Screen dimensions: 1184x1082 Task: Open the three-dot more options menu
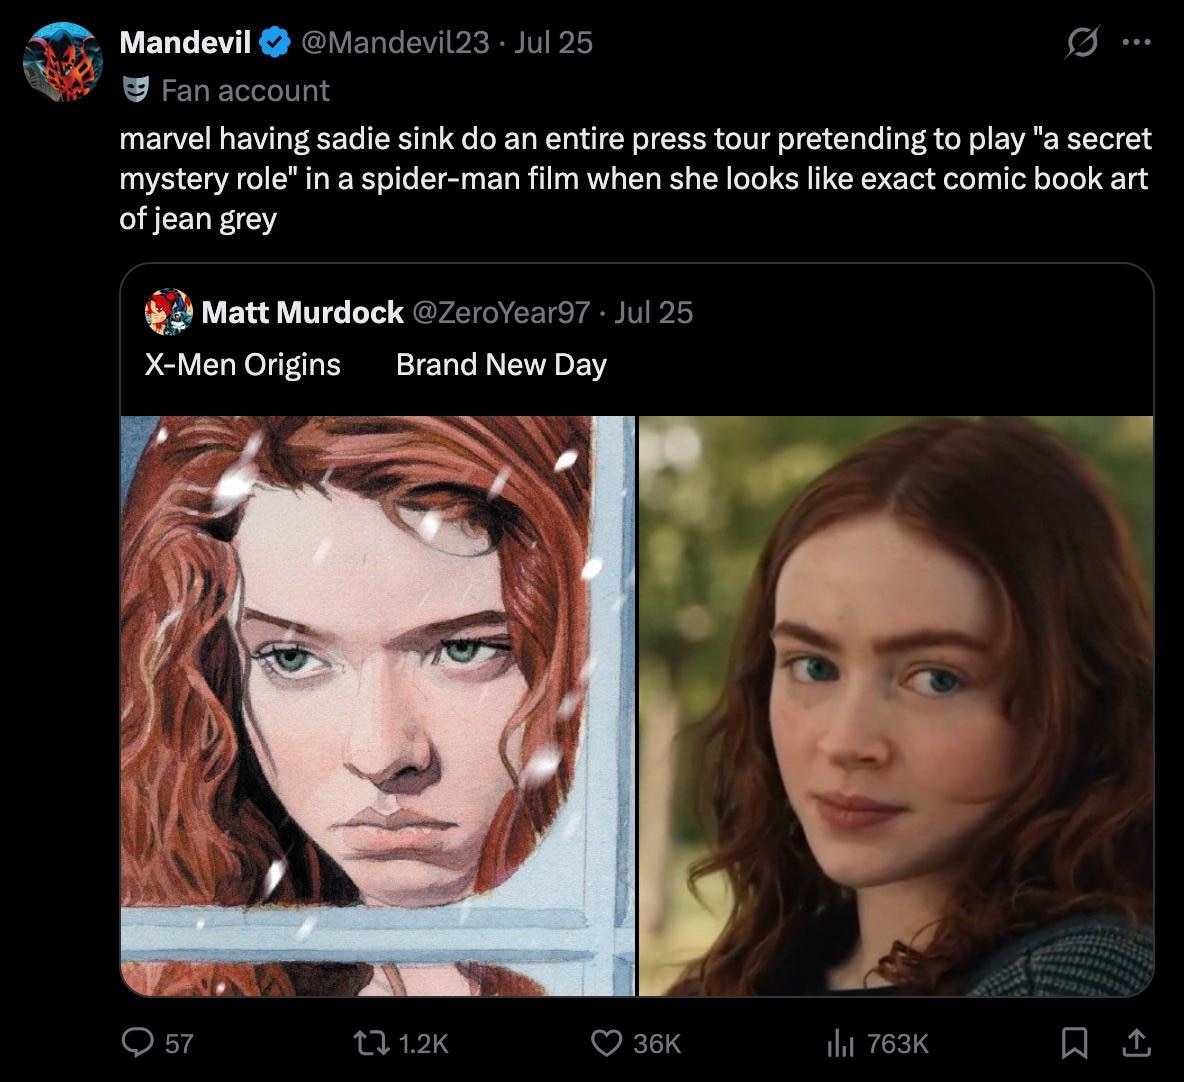click(1136, 42)
